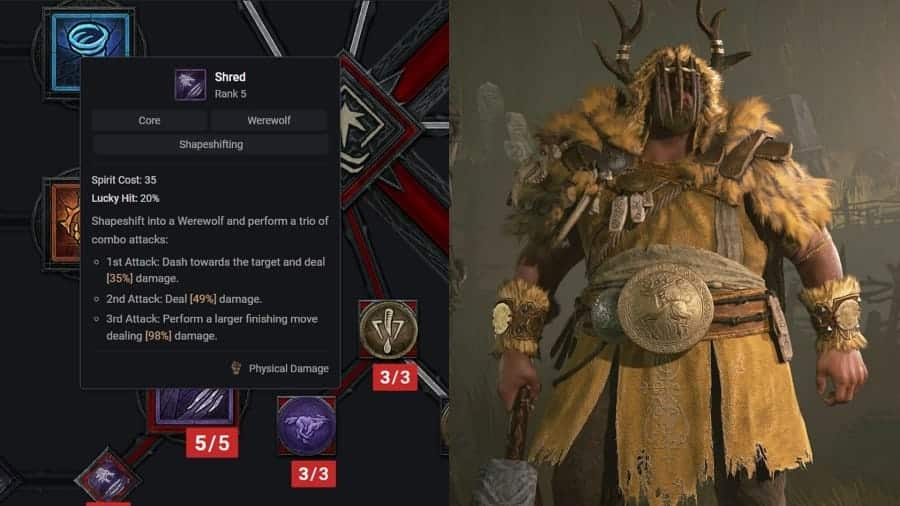Screen dimensions: 900x506
Task: Click the 5/5 rank counter
Action: (x=212, y=443)
